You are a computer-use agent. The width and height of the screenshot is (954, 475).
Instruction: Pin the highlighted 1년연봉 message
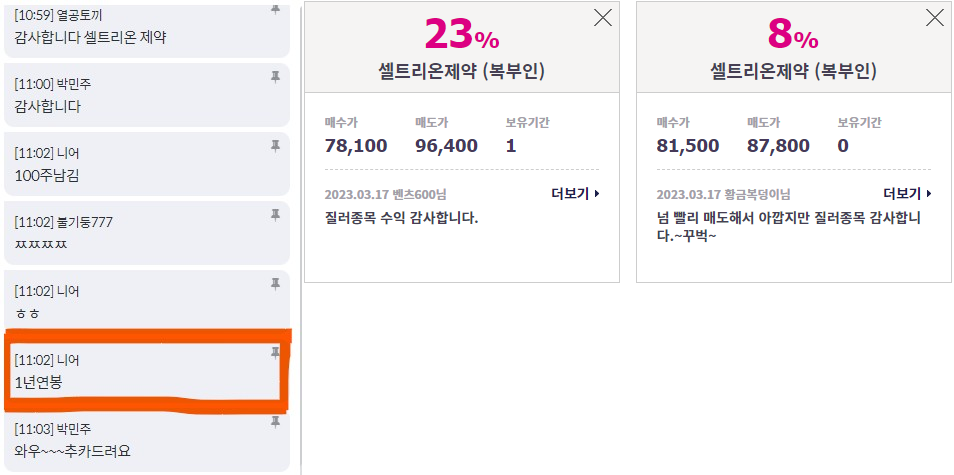click(x=275, y=352)
